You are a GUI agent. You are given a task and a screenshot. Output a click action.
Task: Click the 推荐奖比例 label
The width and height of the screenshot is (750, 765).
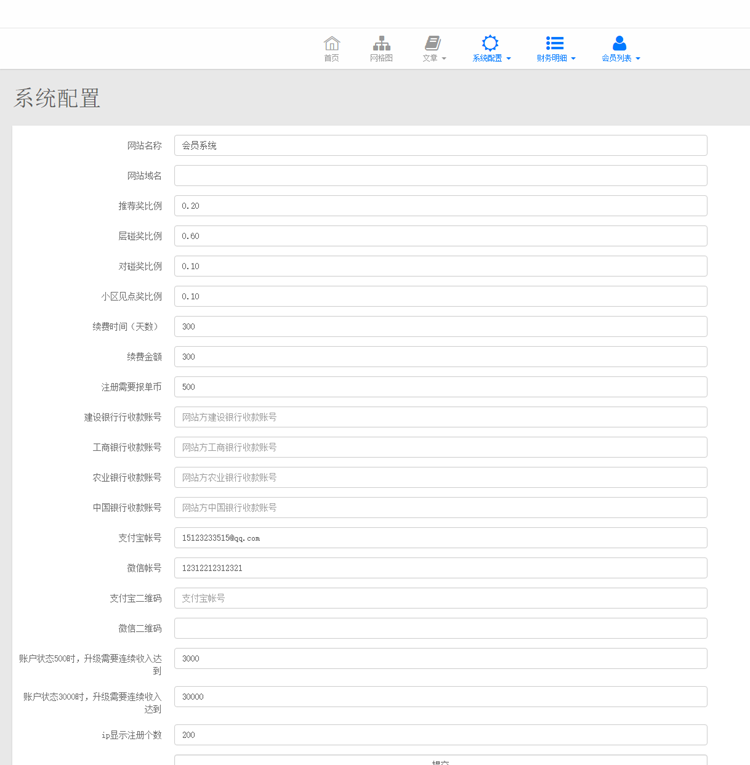click(140, 206)
